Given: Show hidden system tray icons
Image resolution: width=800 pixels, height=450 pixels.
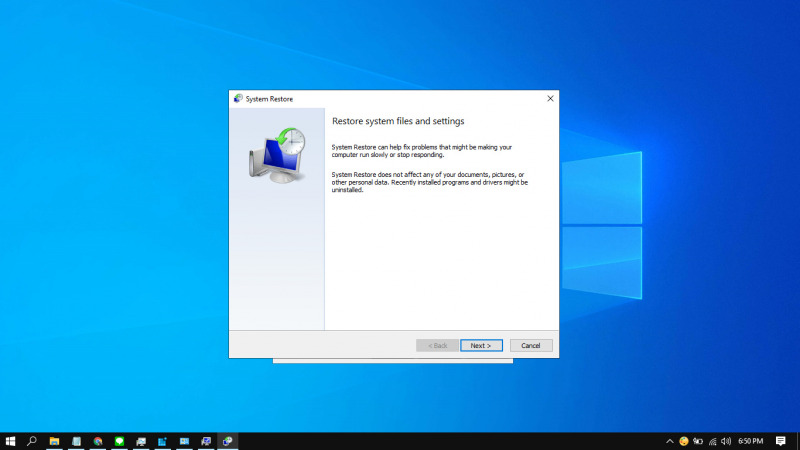Looking at the screenshot, I should click(670, 441).
